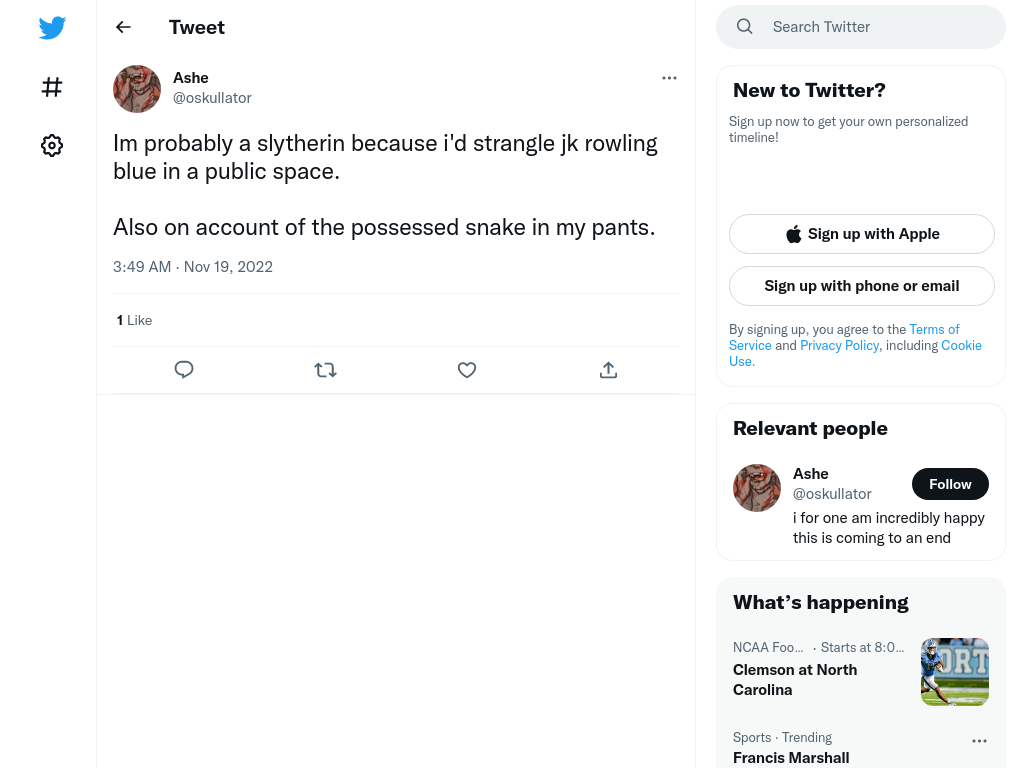
Task: Open Ashe's profile avatar on tweet
Action: pyautogui.click(x=137, y=88)
